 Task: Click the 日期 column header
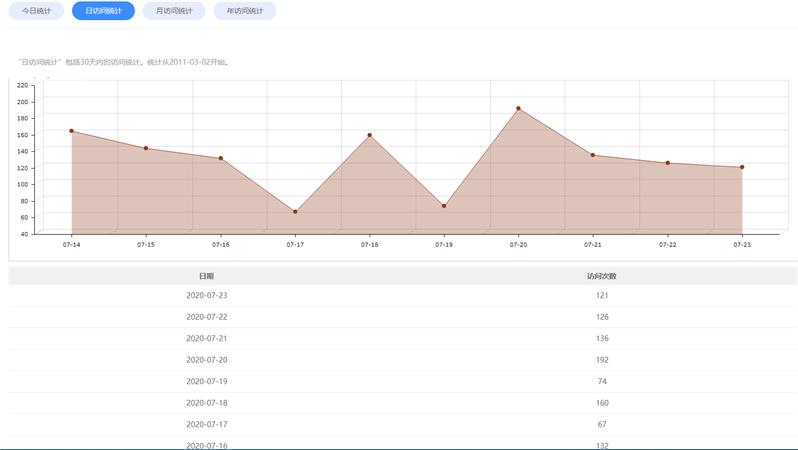pos(206,276)
